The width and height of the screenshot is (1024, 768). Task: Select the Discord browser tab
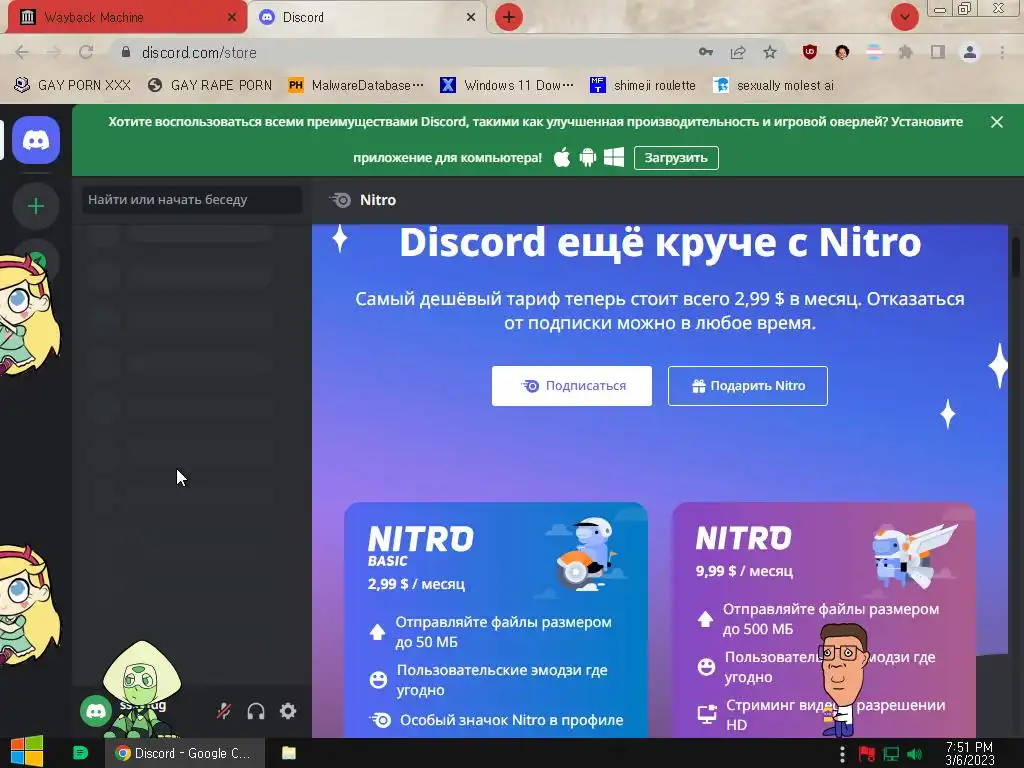[x=366, y=18]
